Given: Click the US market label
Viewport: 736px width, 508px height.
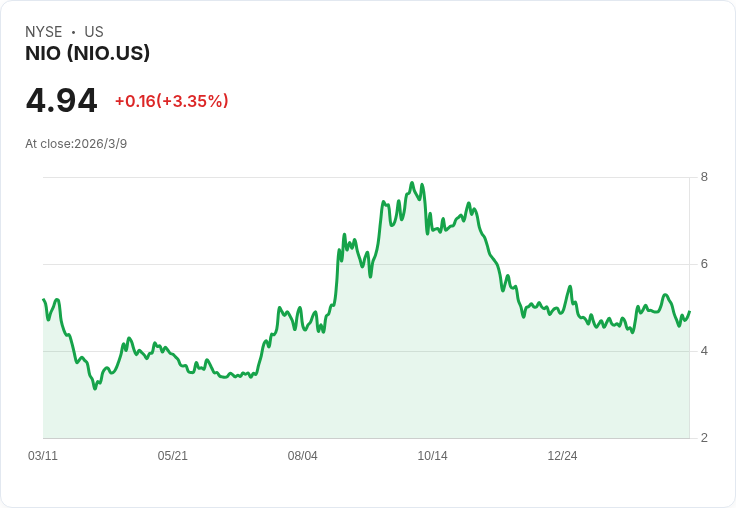Looking at the screenshot, I should point(94,32).
